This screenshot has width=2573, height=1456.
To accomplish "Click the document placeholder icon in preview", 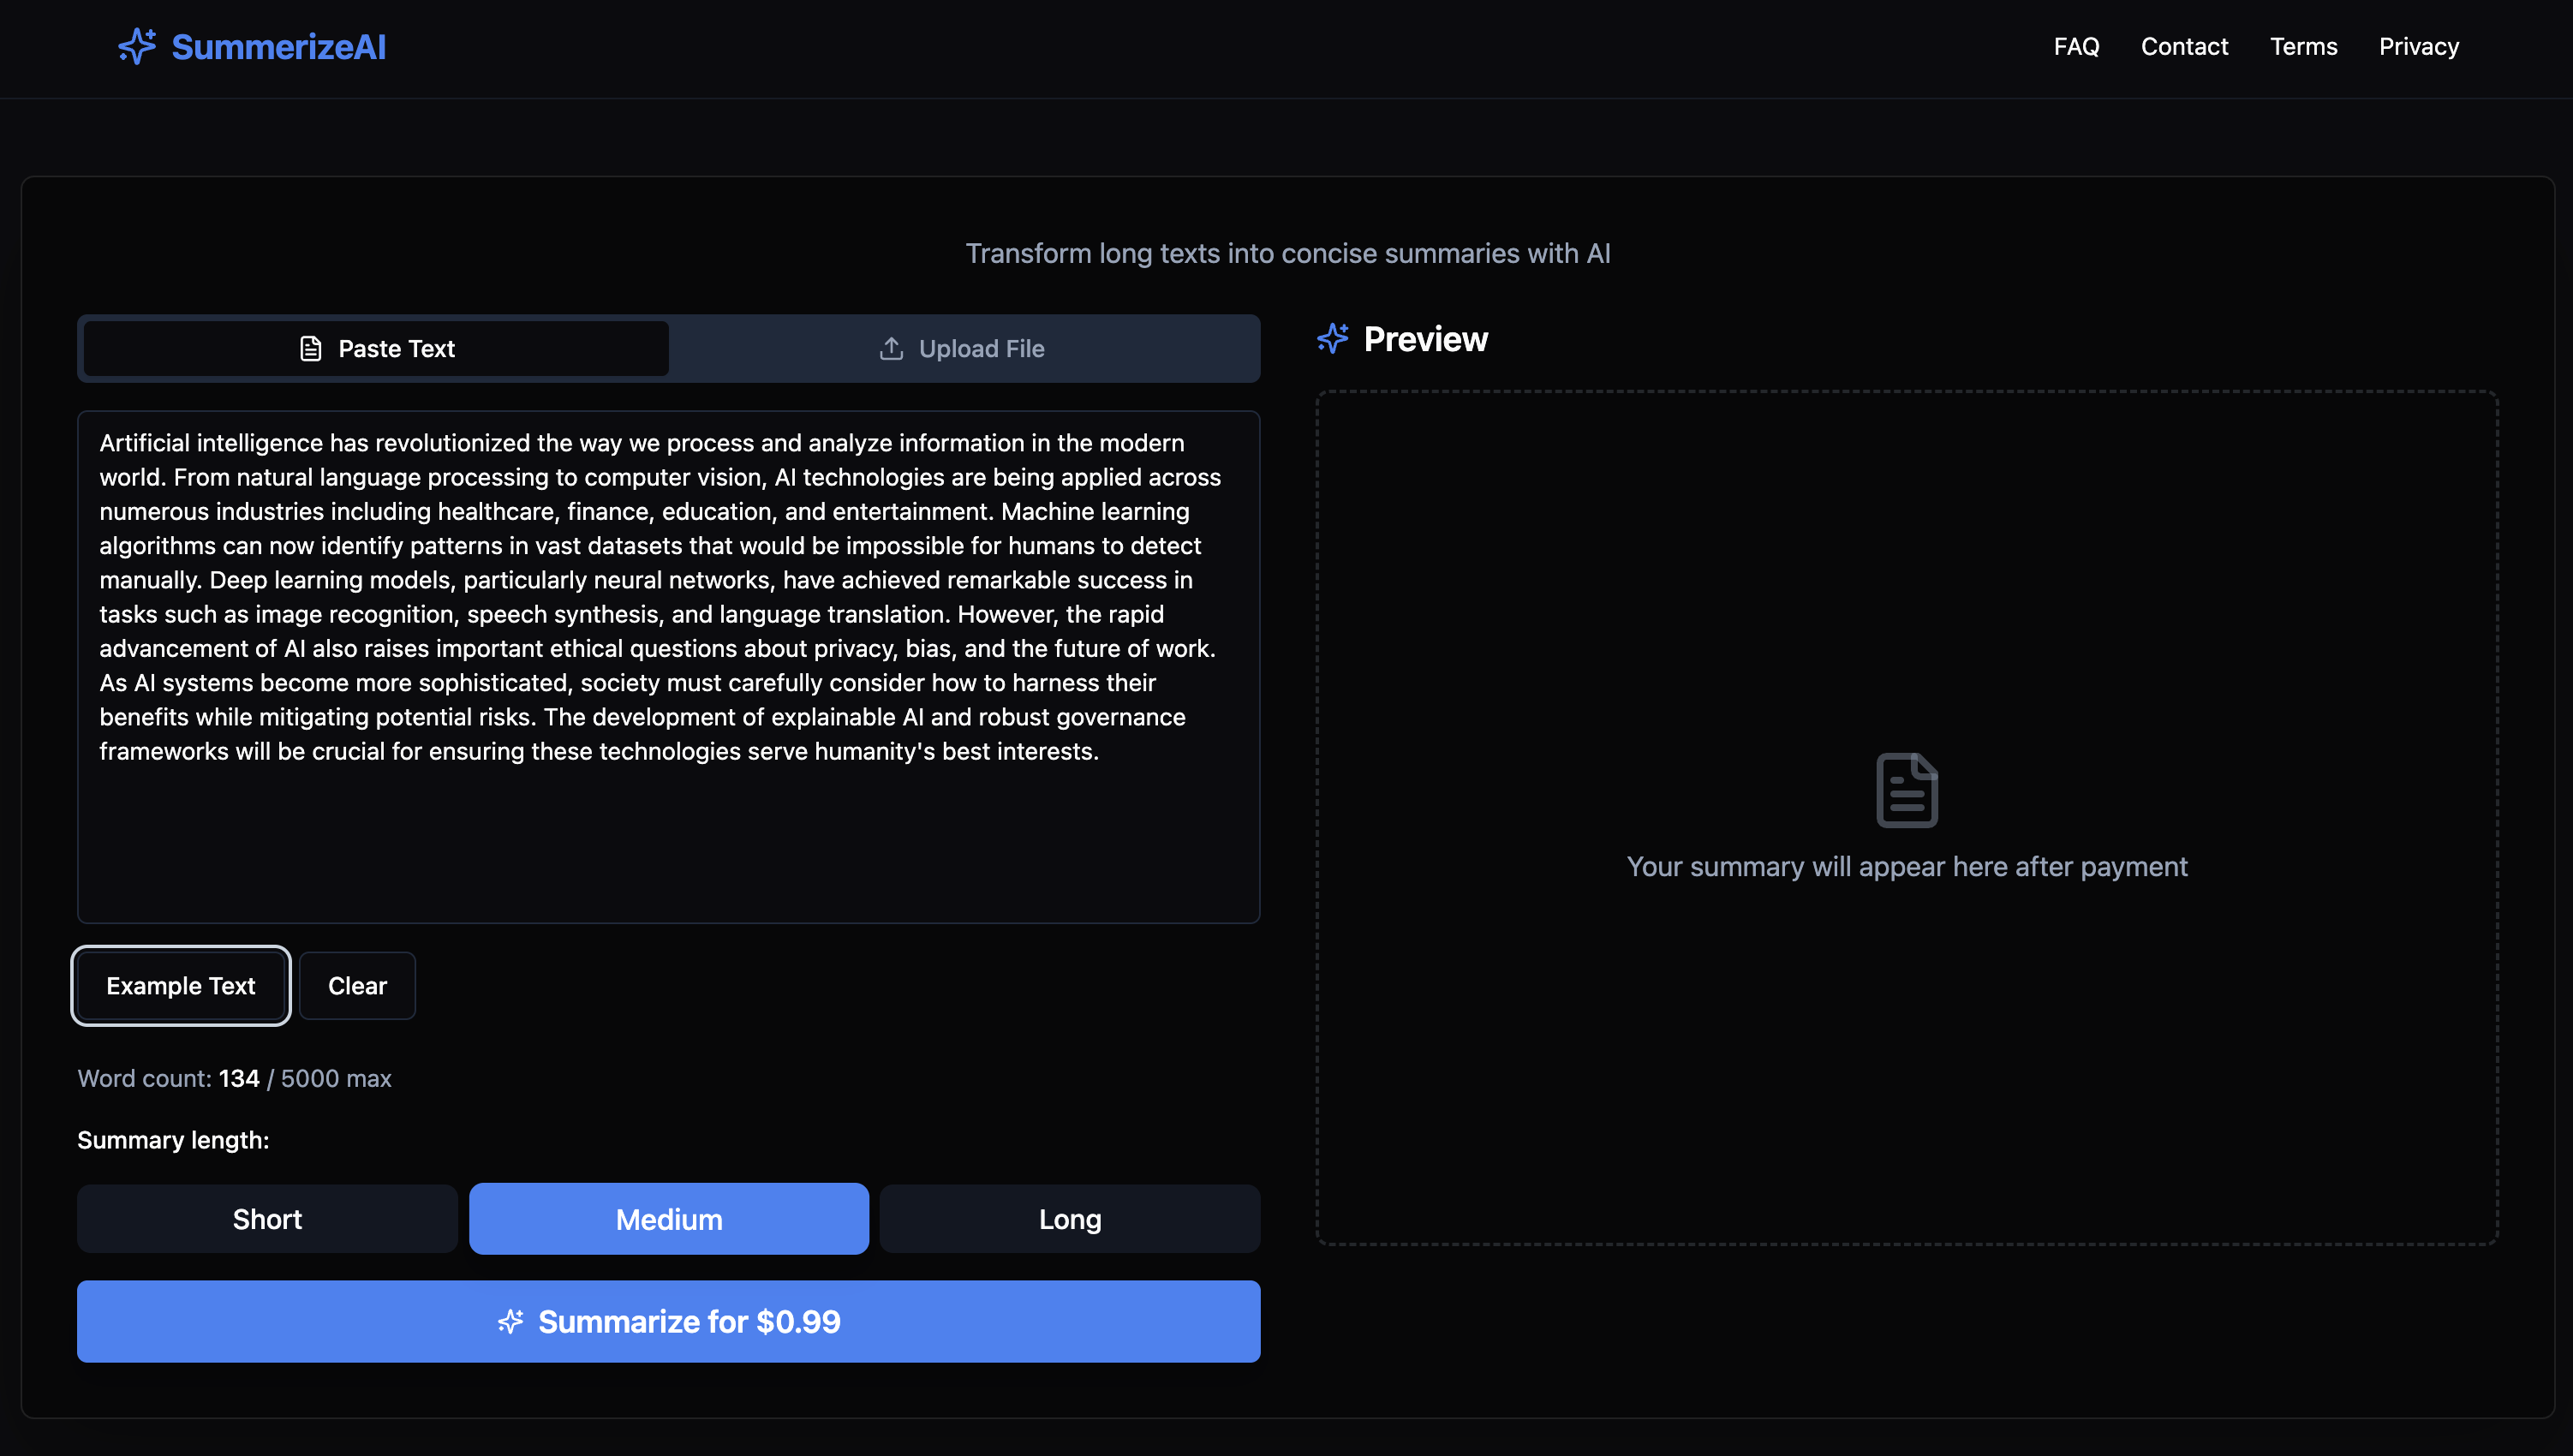I will pos(1906,790).
